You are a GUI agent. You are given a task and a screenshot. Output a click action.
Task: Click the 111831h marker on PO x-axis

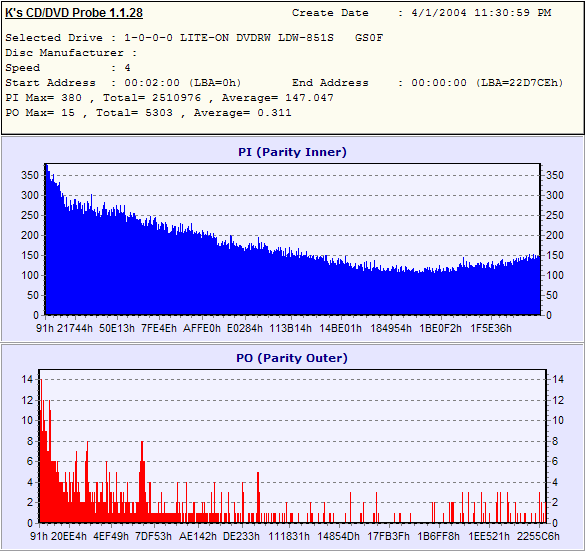point(289,536)
